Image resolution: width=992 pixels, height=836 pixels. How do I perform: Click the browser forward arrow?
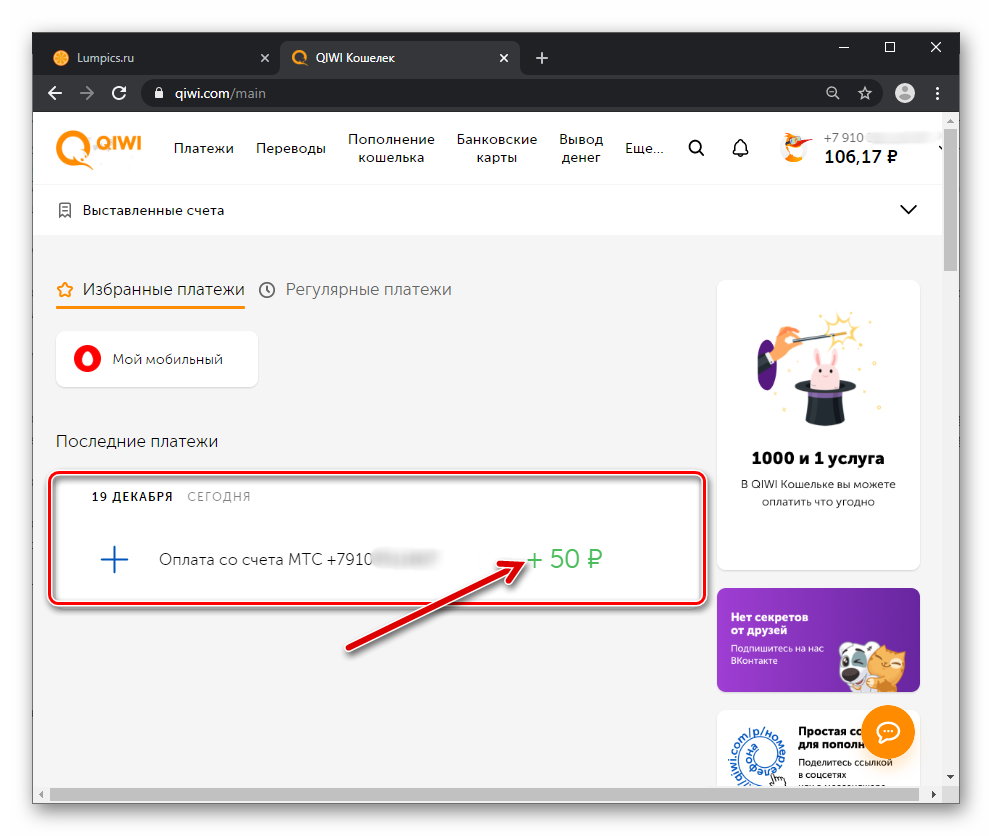[x=87, y=94]
